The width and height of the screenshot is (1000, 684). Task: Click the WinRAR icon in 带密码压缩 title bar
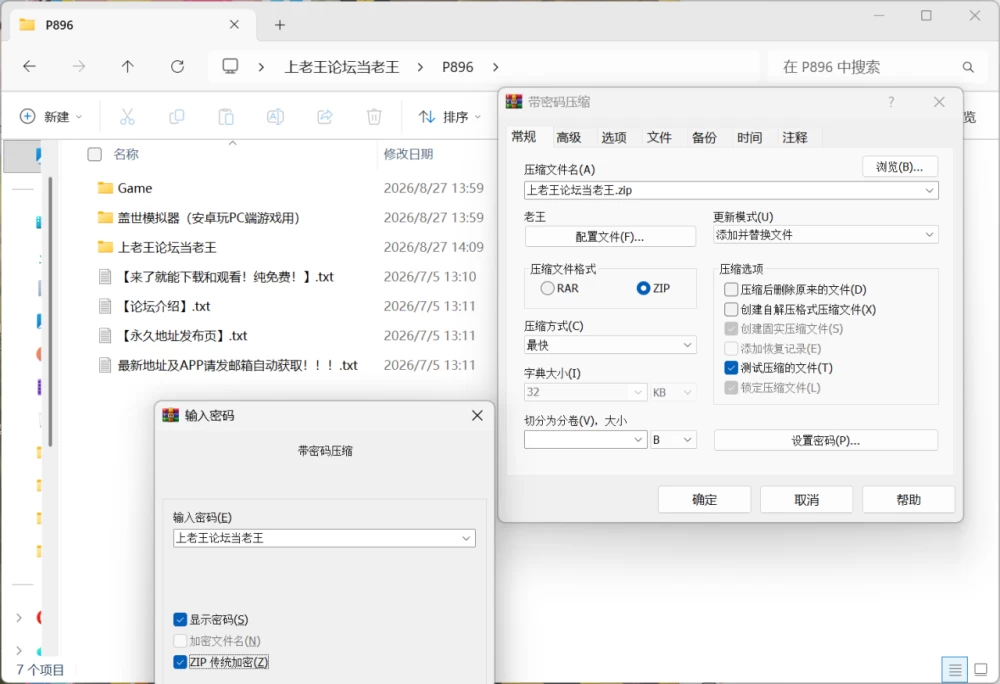tap(514, 102)
